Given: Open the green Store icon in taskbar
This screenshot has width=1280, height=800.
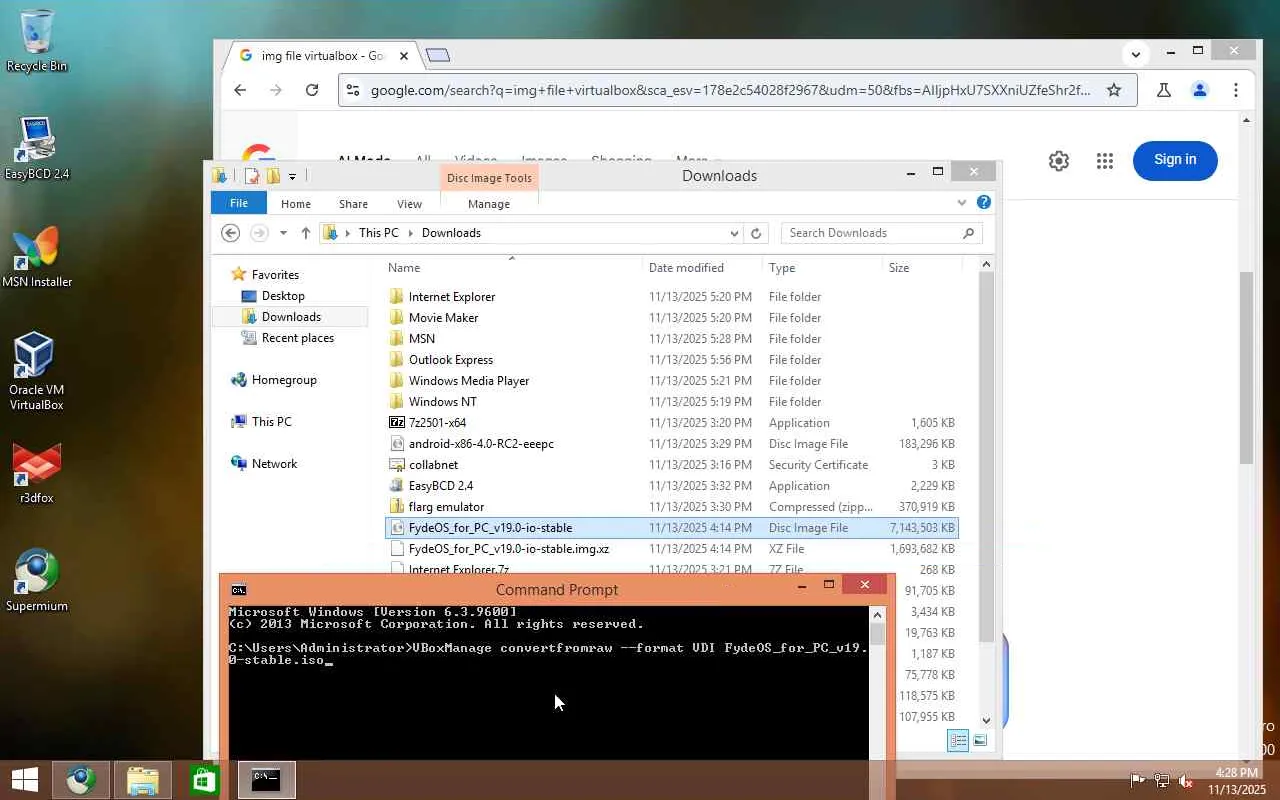Looking at the screenshot, I should (x=204, y=780).
